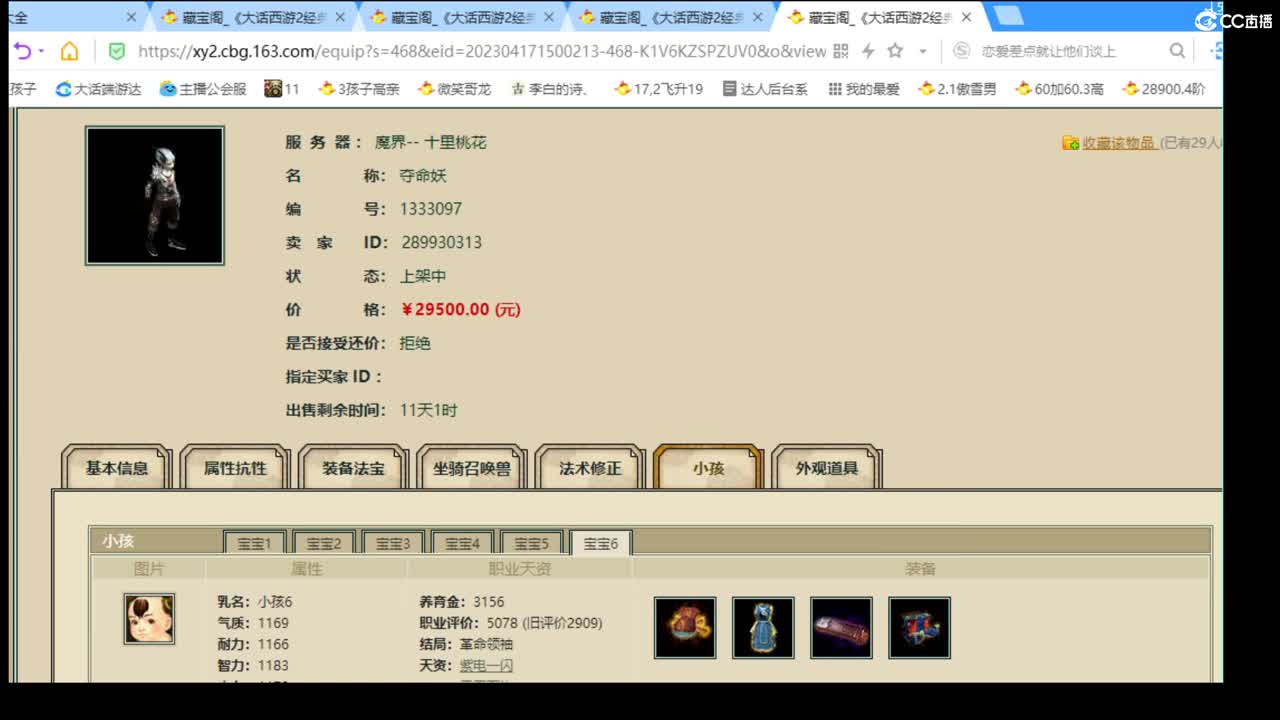
Task: Select the 宝宝6 sub-tab
Action: (601, 543)
